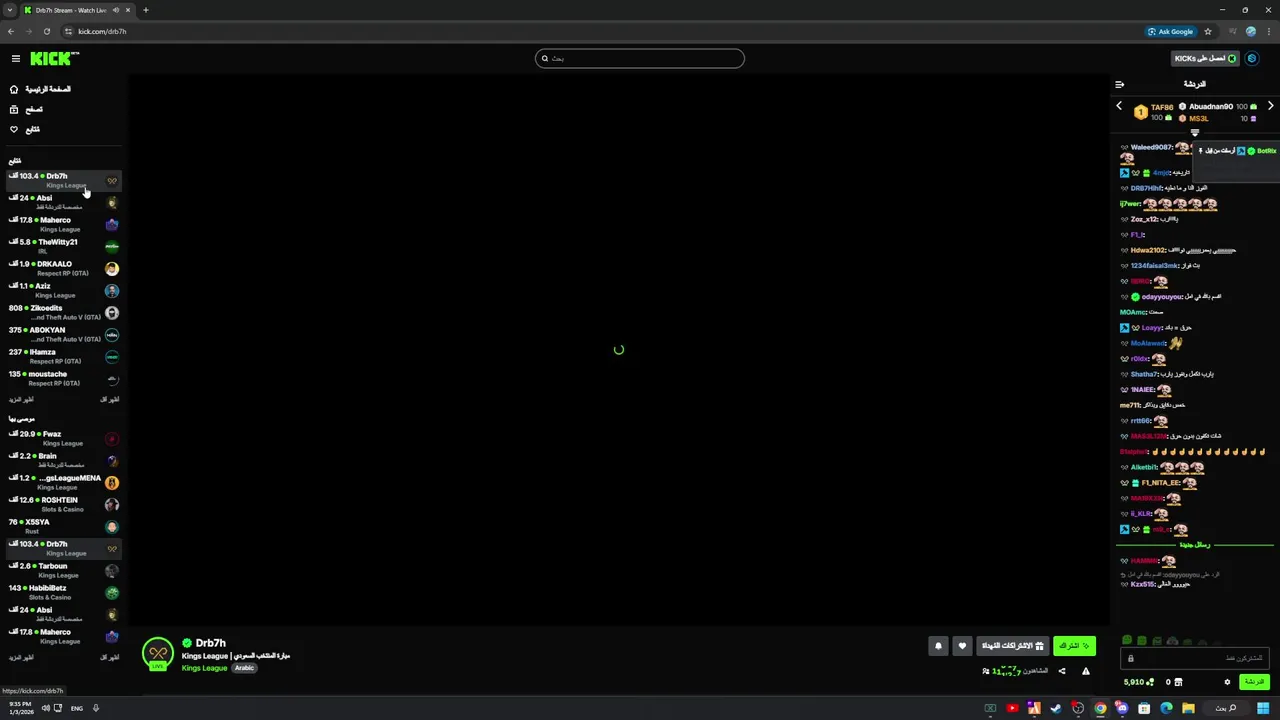Open Aziz Kings League channel

pyautogui.click(x=62, y=290)
